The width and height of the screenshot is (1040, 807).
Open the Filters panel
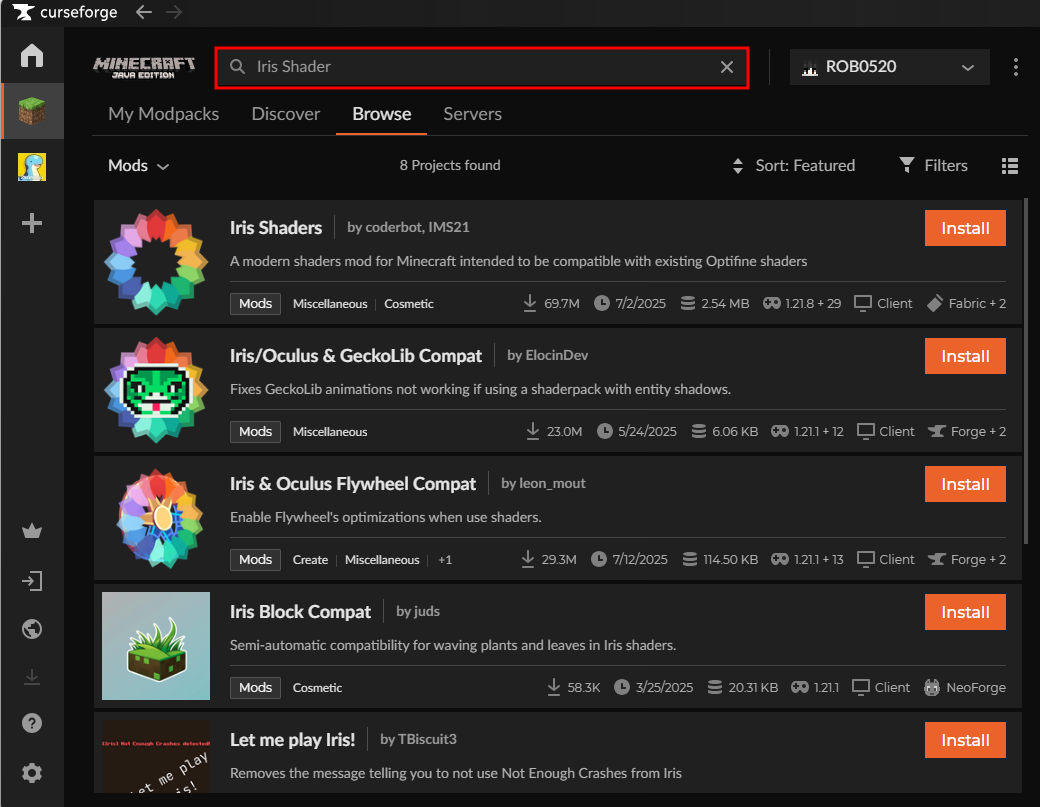point(933,166)
